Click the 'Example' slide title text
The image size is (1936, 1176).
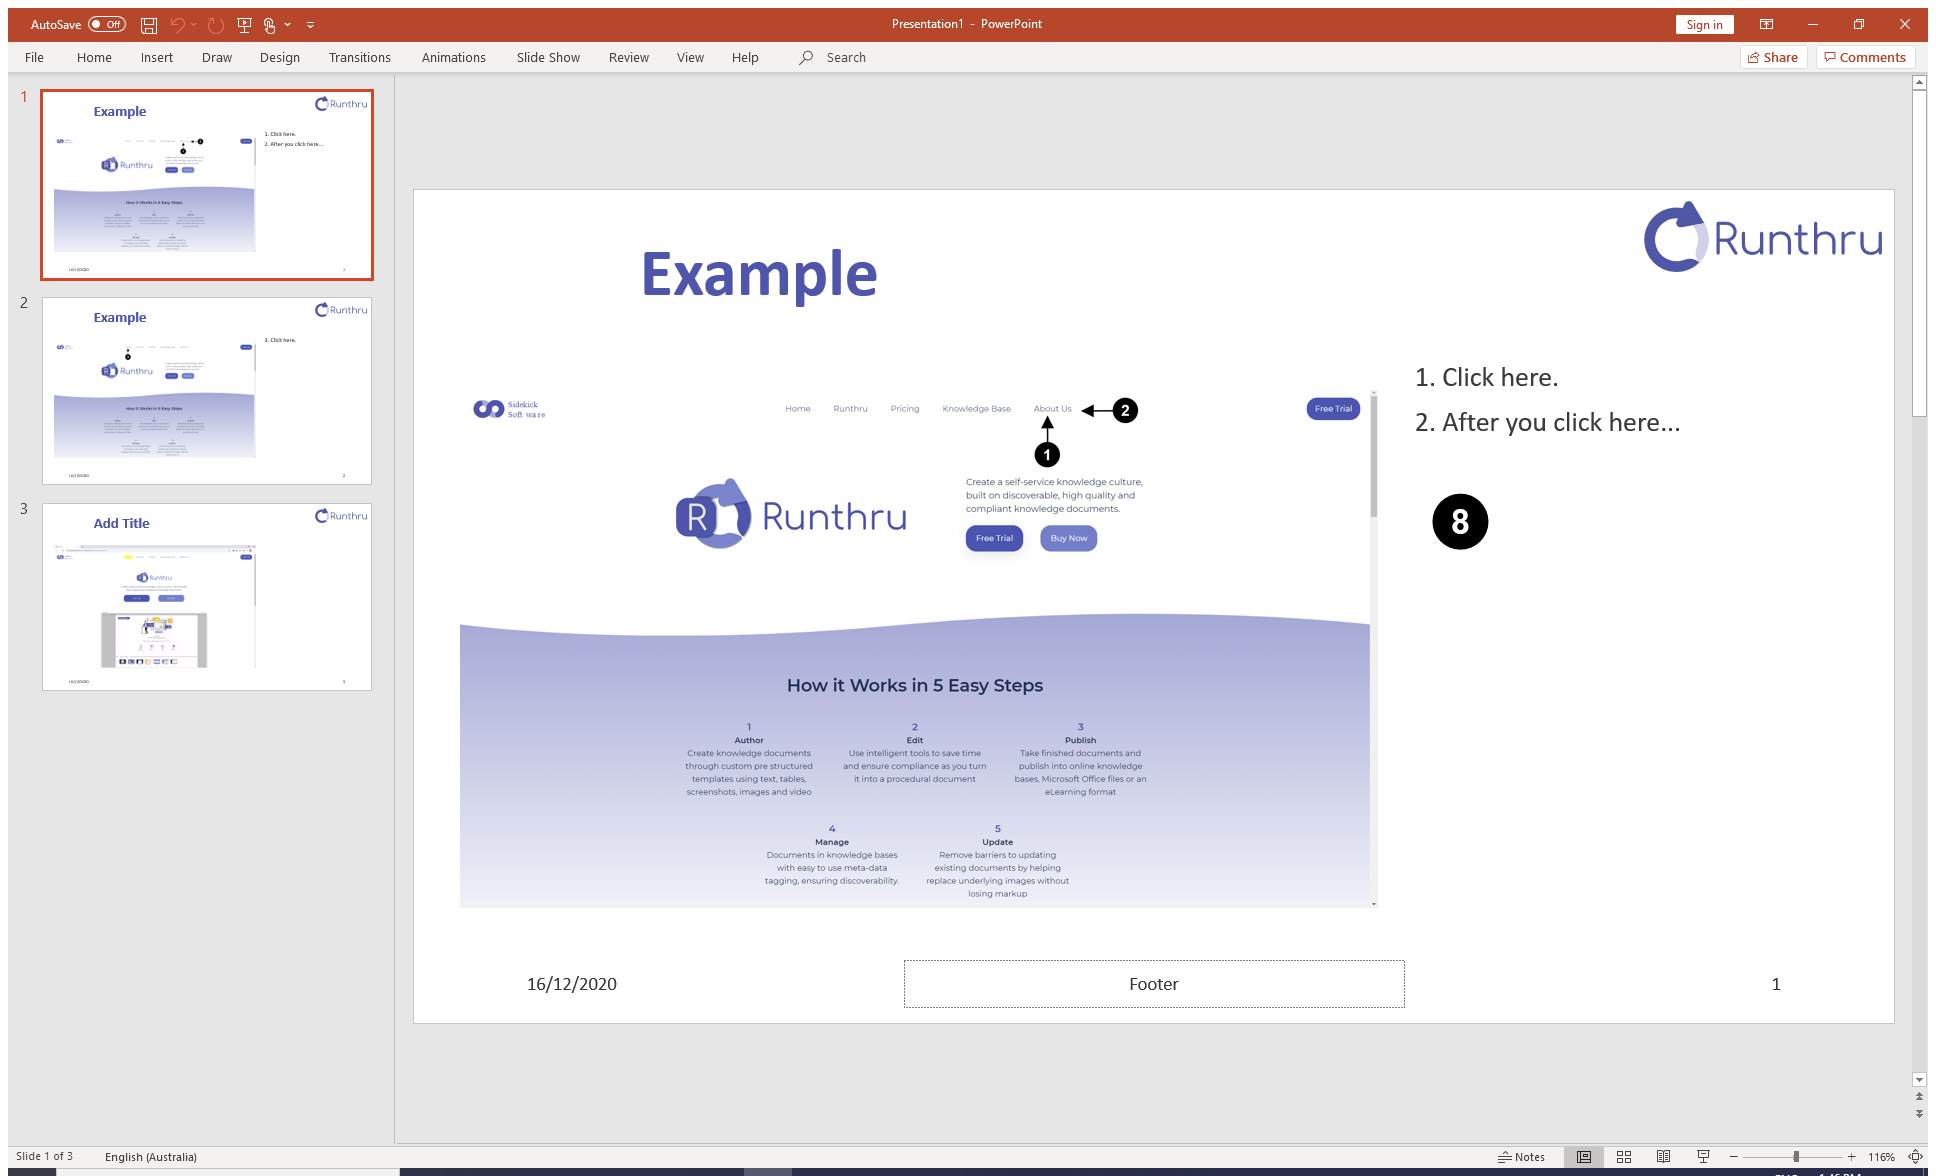click(759, 274)
